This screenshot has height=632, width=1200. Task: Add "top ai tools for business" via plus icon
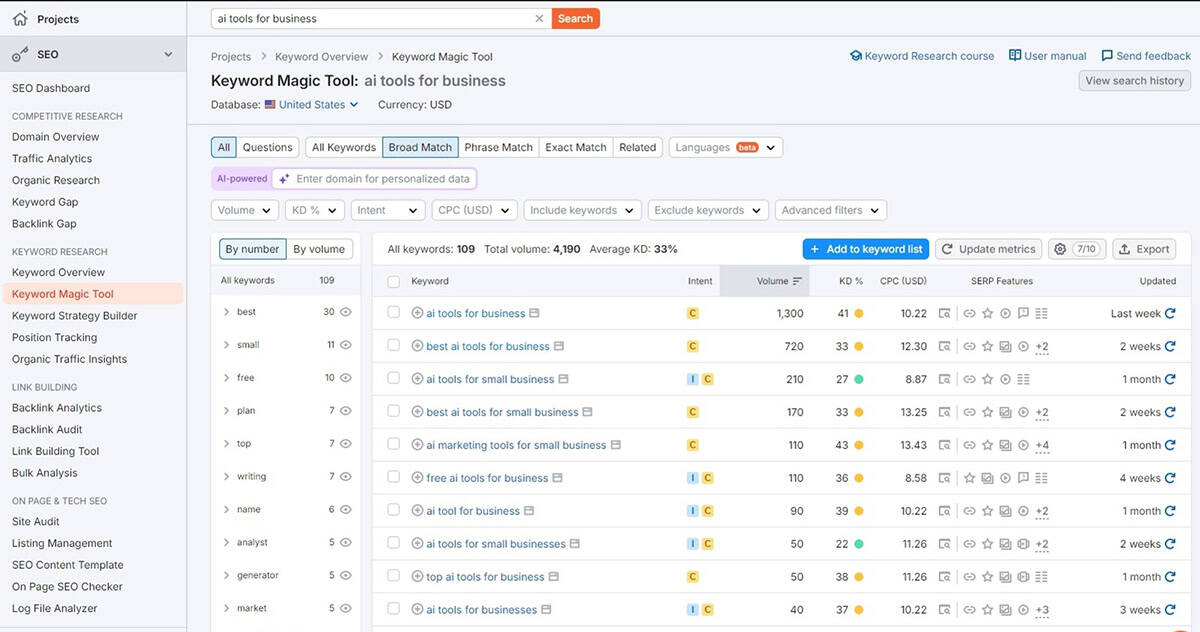[418, 577]
